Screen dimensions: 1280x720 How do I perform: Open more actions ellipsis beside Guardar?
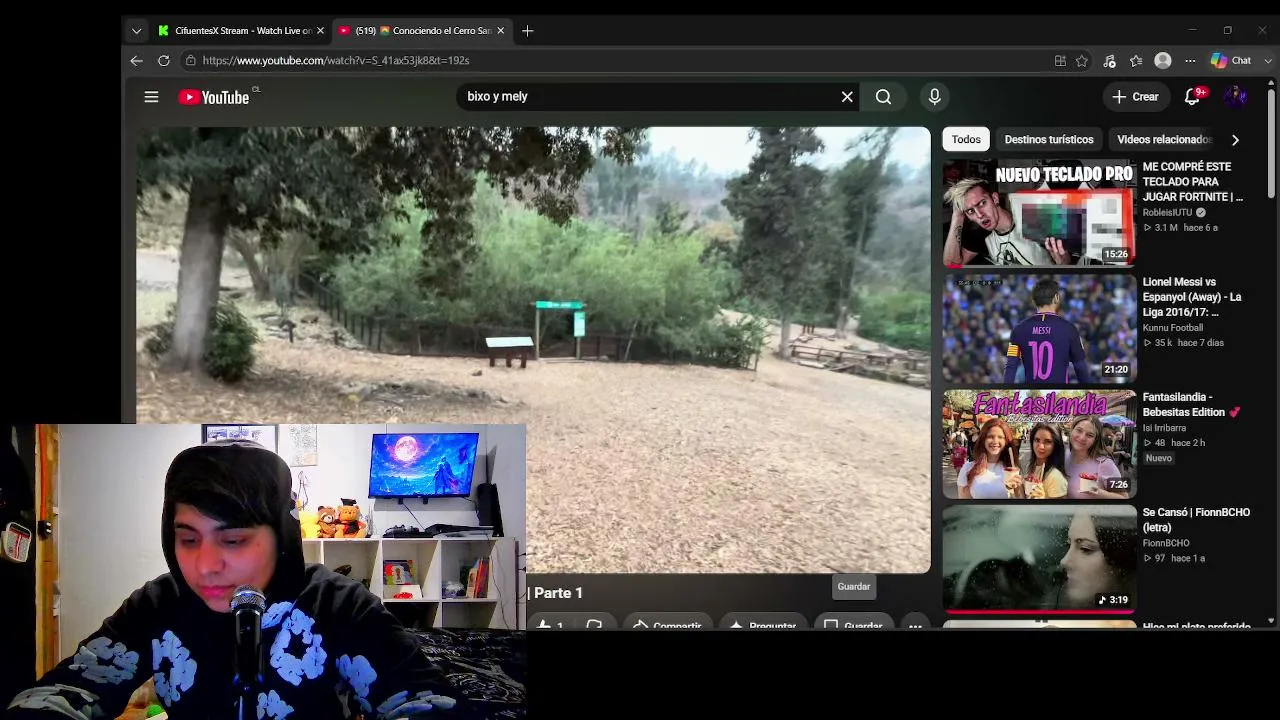(915, 626)
